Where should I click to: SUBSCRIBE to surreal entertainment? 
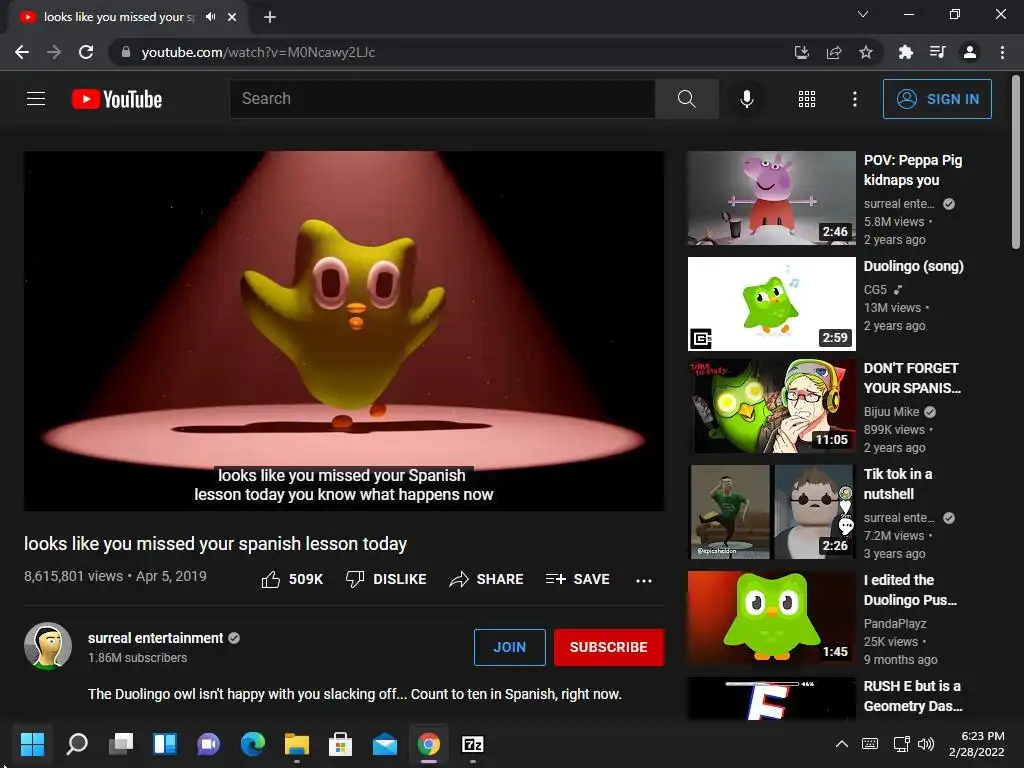tap(609, 647)
